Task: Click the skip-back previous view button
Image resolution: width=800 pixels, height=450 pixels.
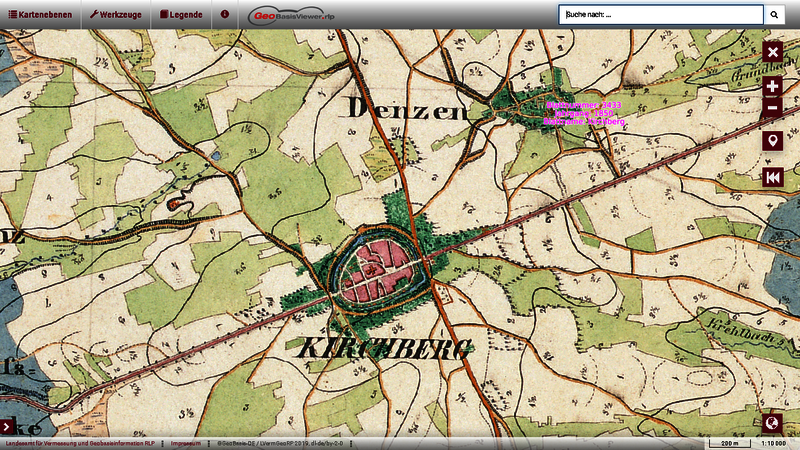Action: click(x=772, y=178)
